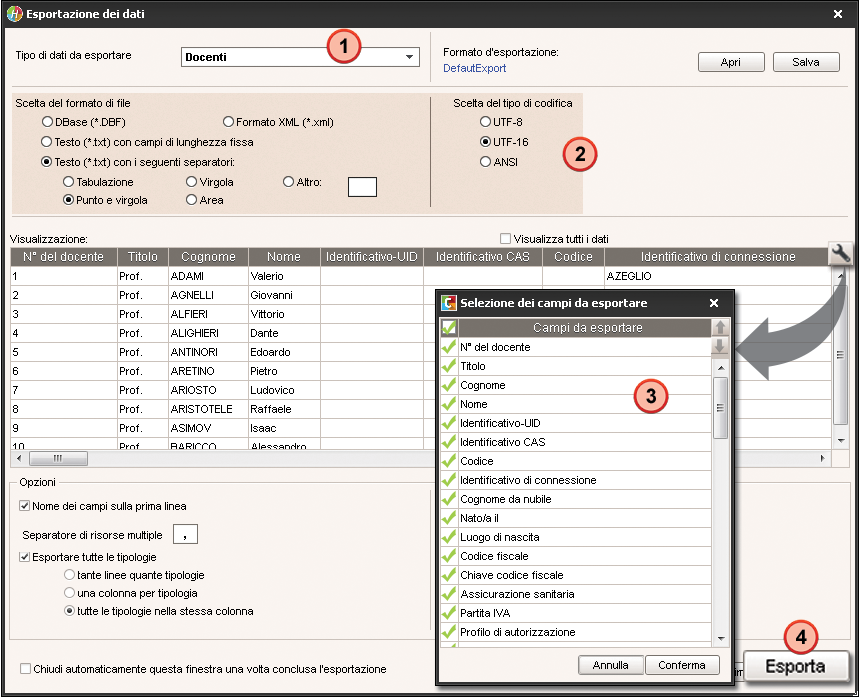This screenshot has height=698, width=866.
Task: Select una colonna per tipologia option
Action: [70, 593]
